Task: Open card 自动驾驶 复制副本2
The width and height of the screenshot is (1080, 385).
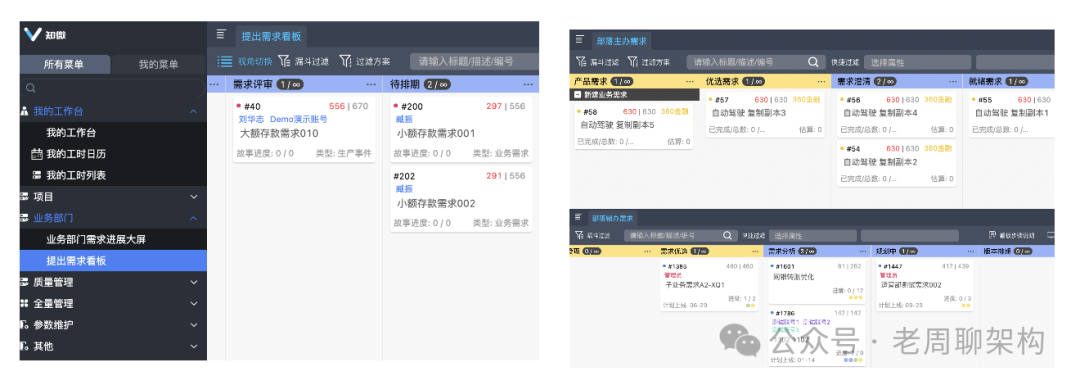Action: pyautogui.click(x=896, y=163)
